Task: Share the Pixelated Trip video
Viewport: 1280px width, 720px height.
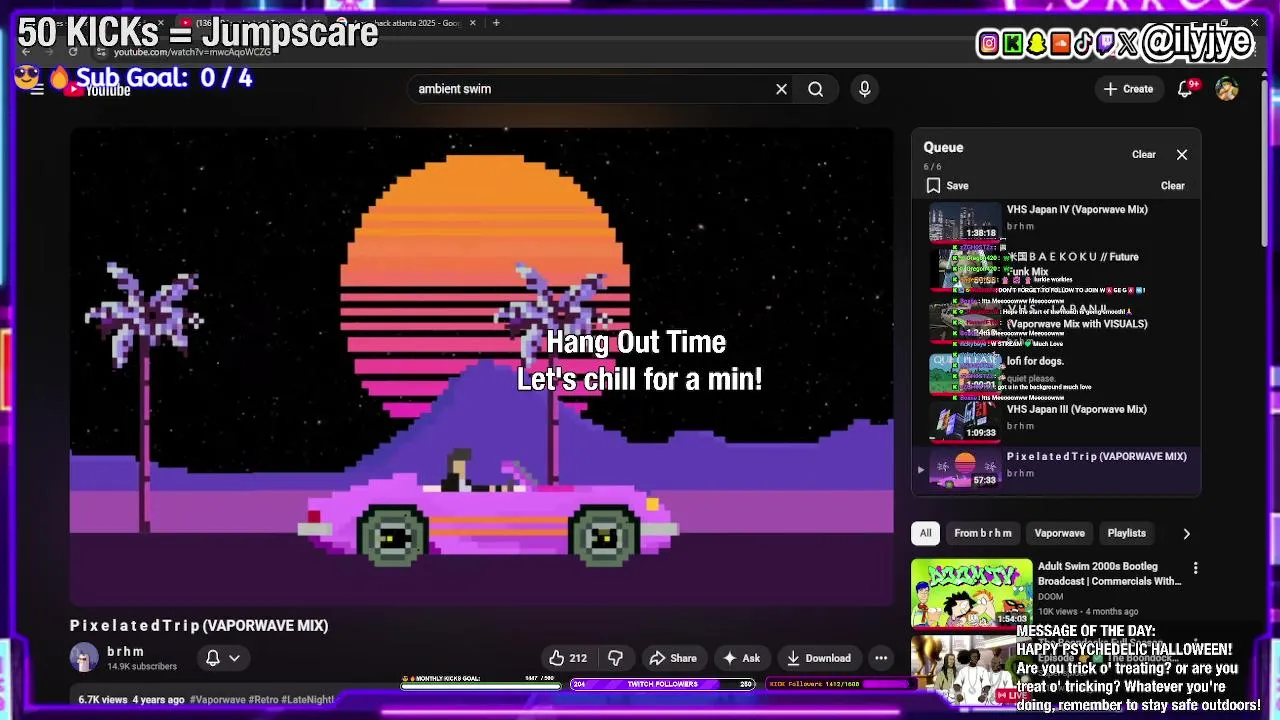Action: click(672, 658)
